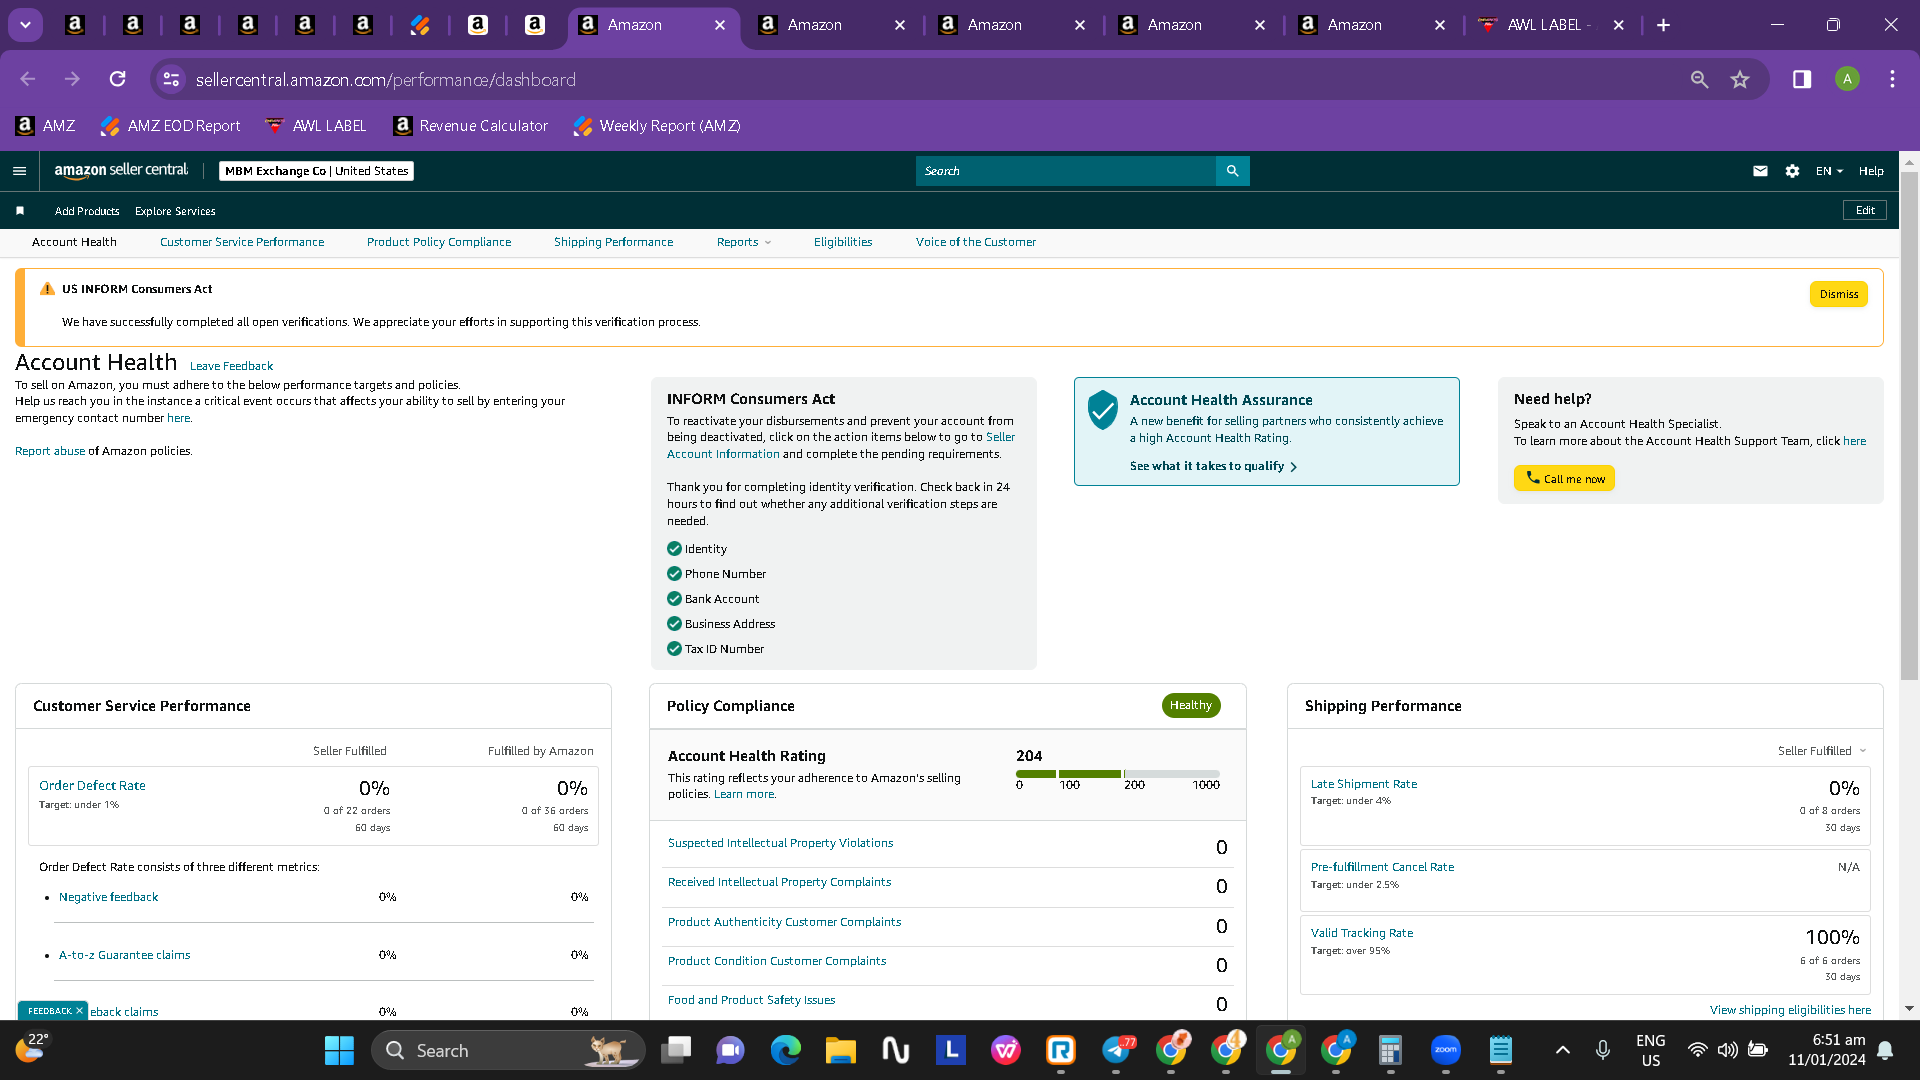Click the search magnifier button
1920x1080 pixels.
point(1232,171)
